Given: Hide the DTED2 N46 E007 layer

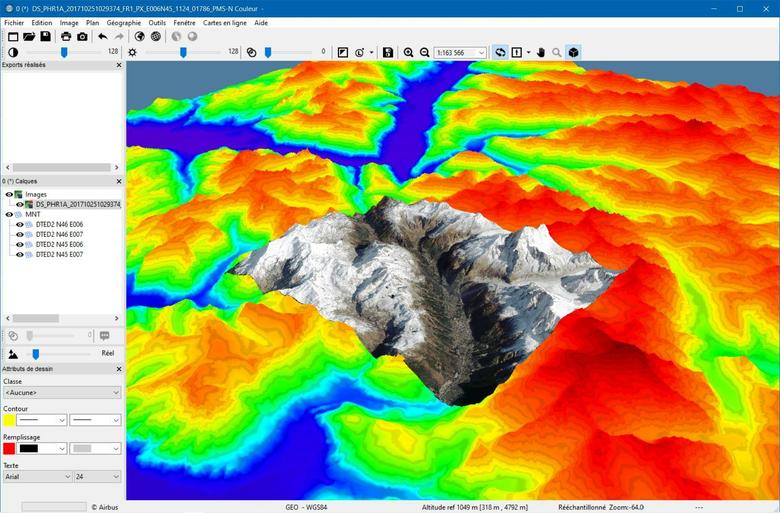Looking at the screenshot, I should point(20,234).
